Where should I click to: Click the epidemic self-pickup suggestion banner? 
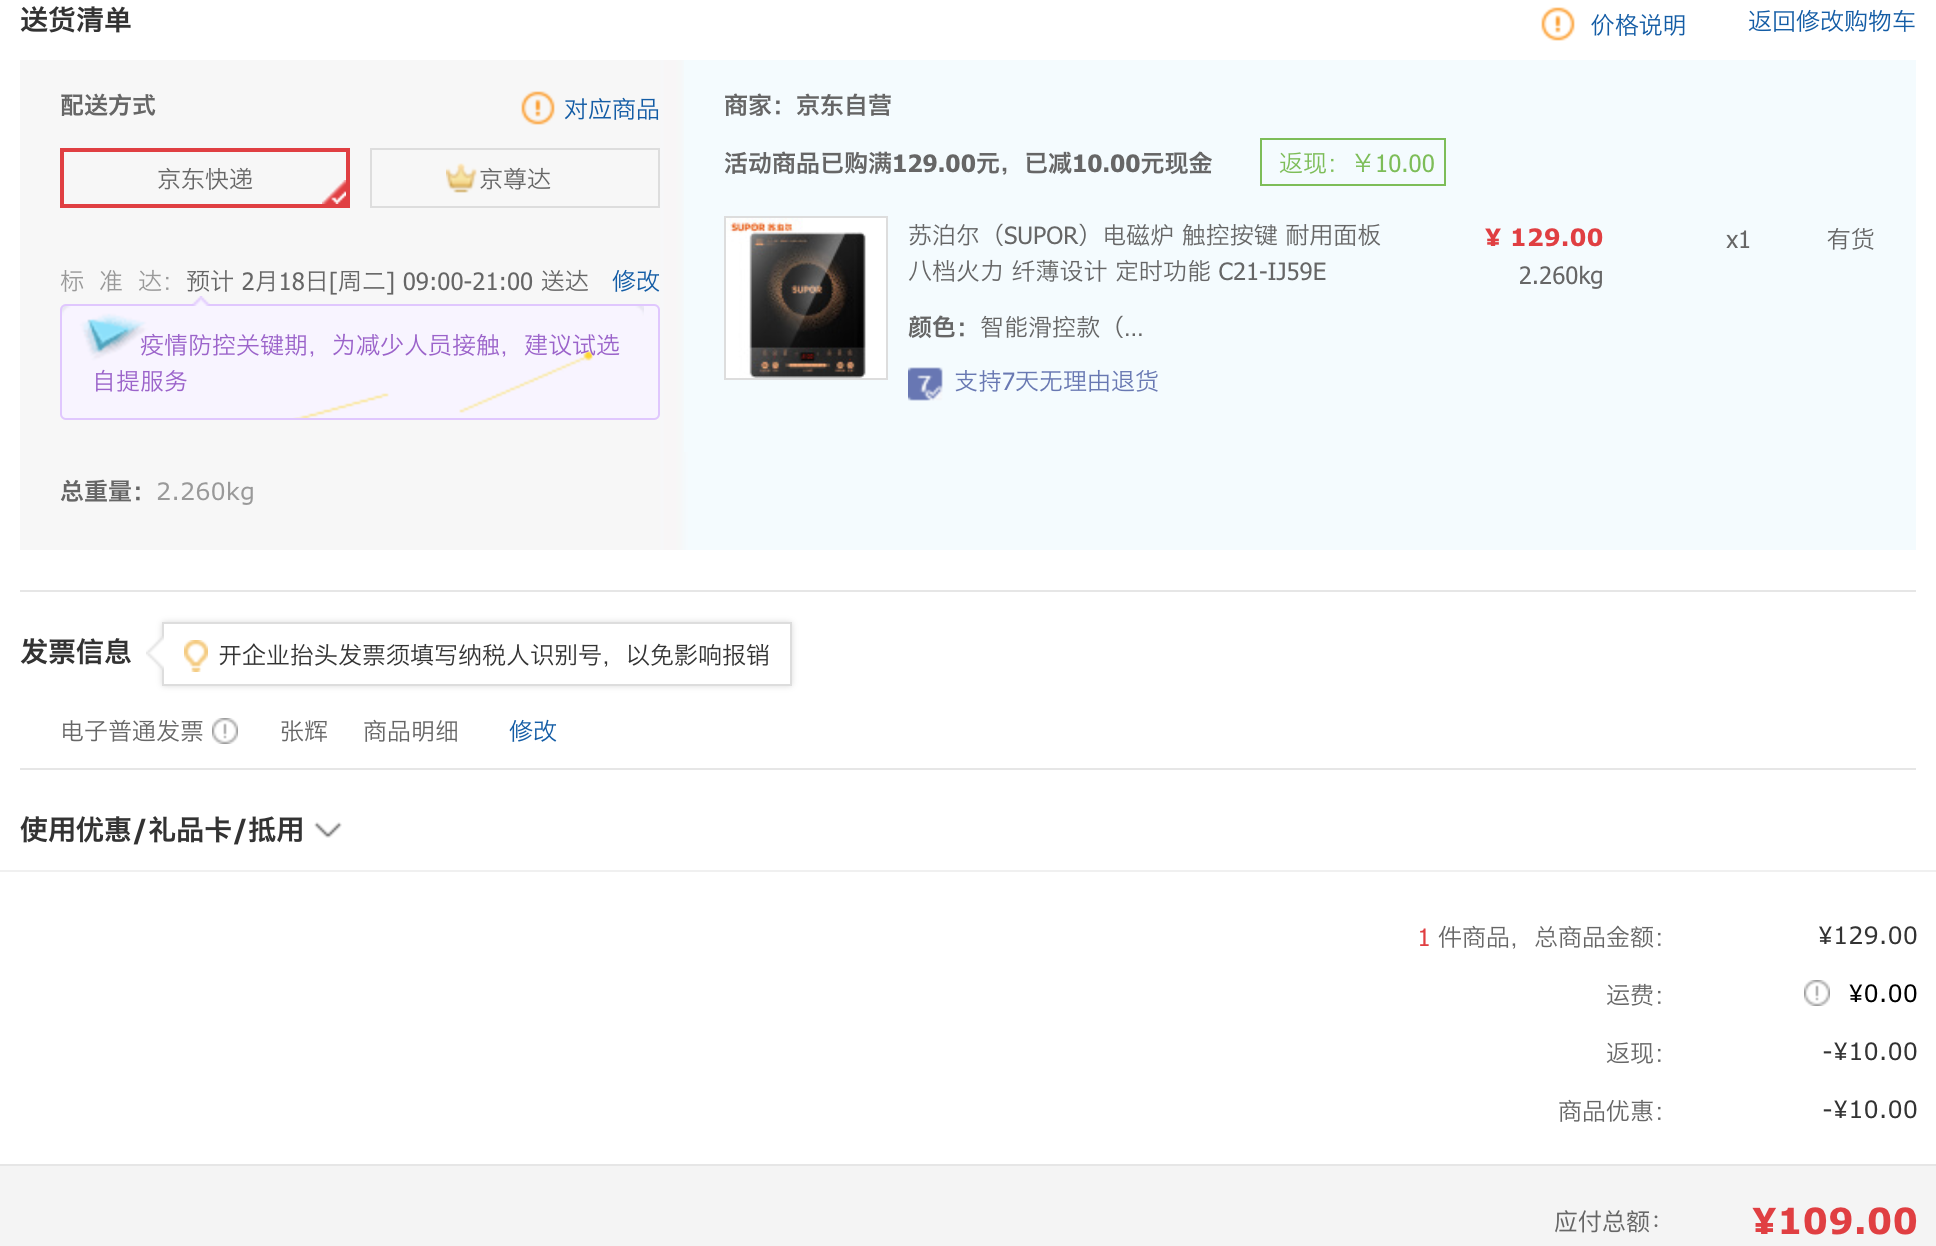coord(360,362)
